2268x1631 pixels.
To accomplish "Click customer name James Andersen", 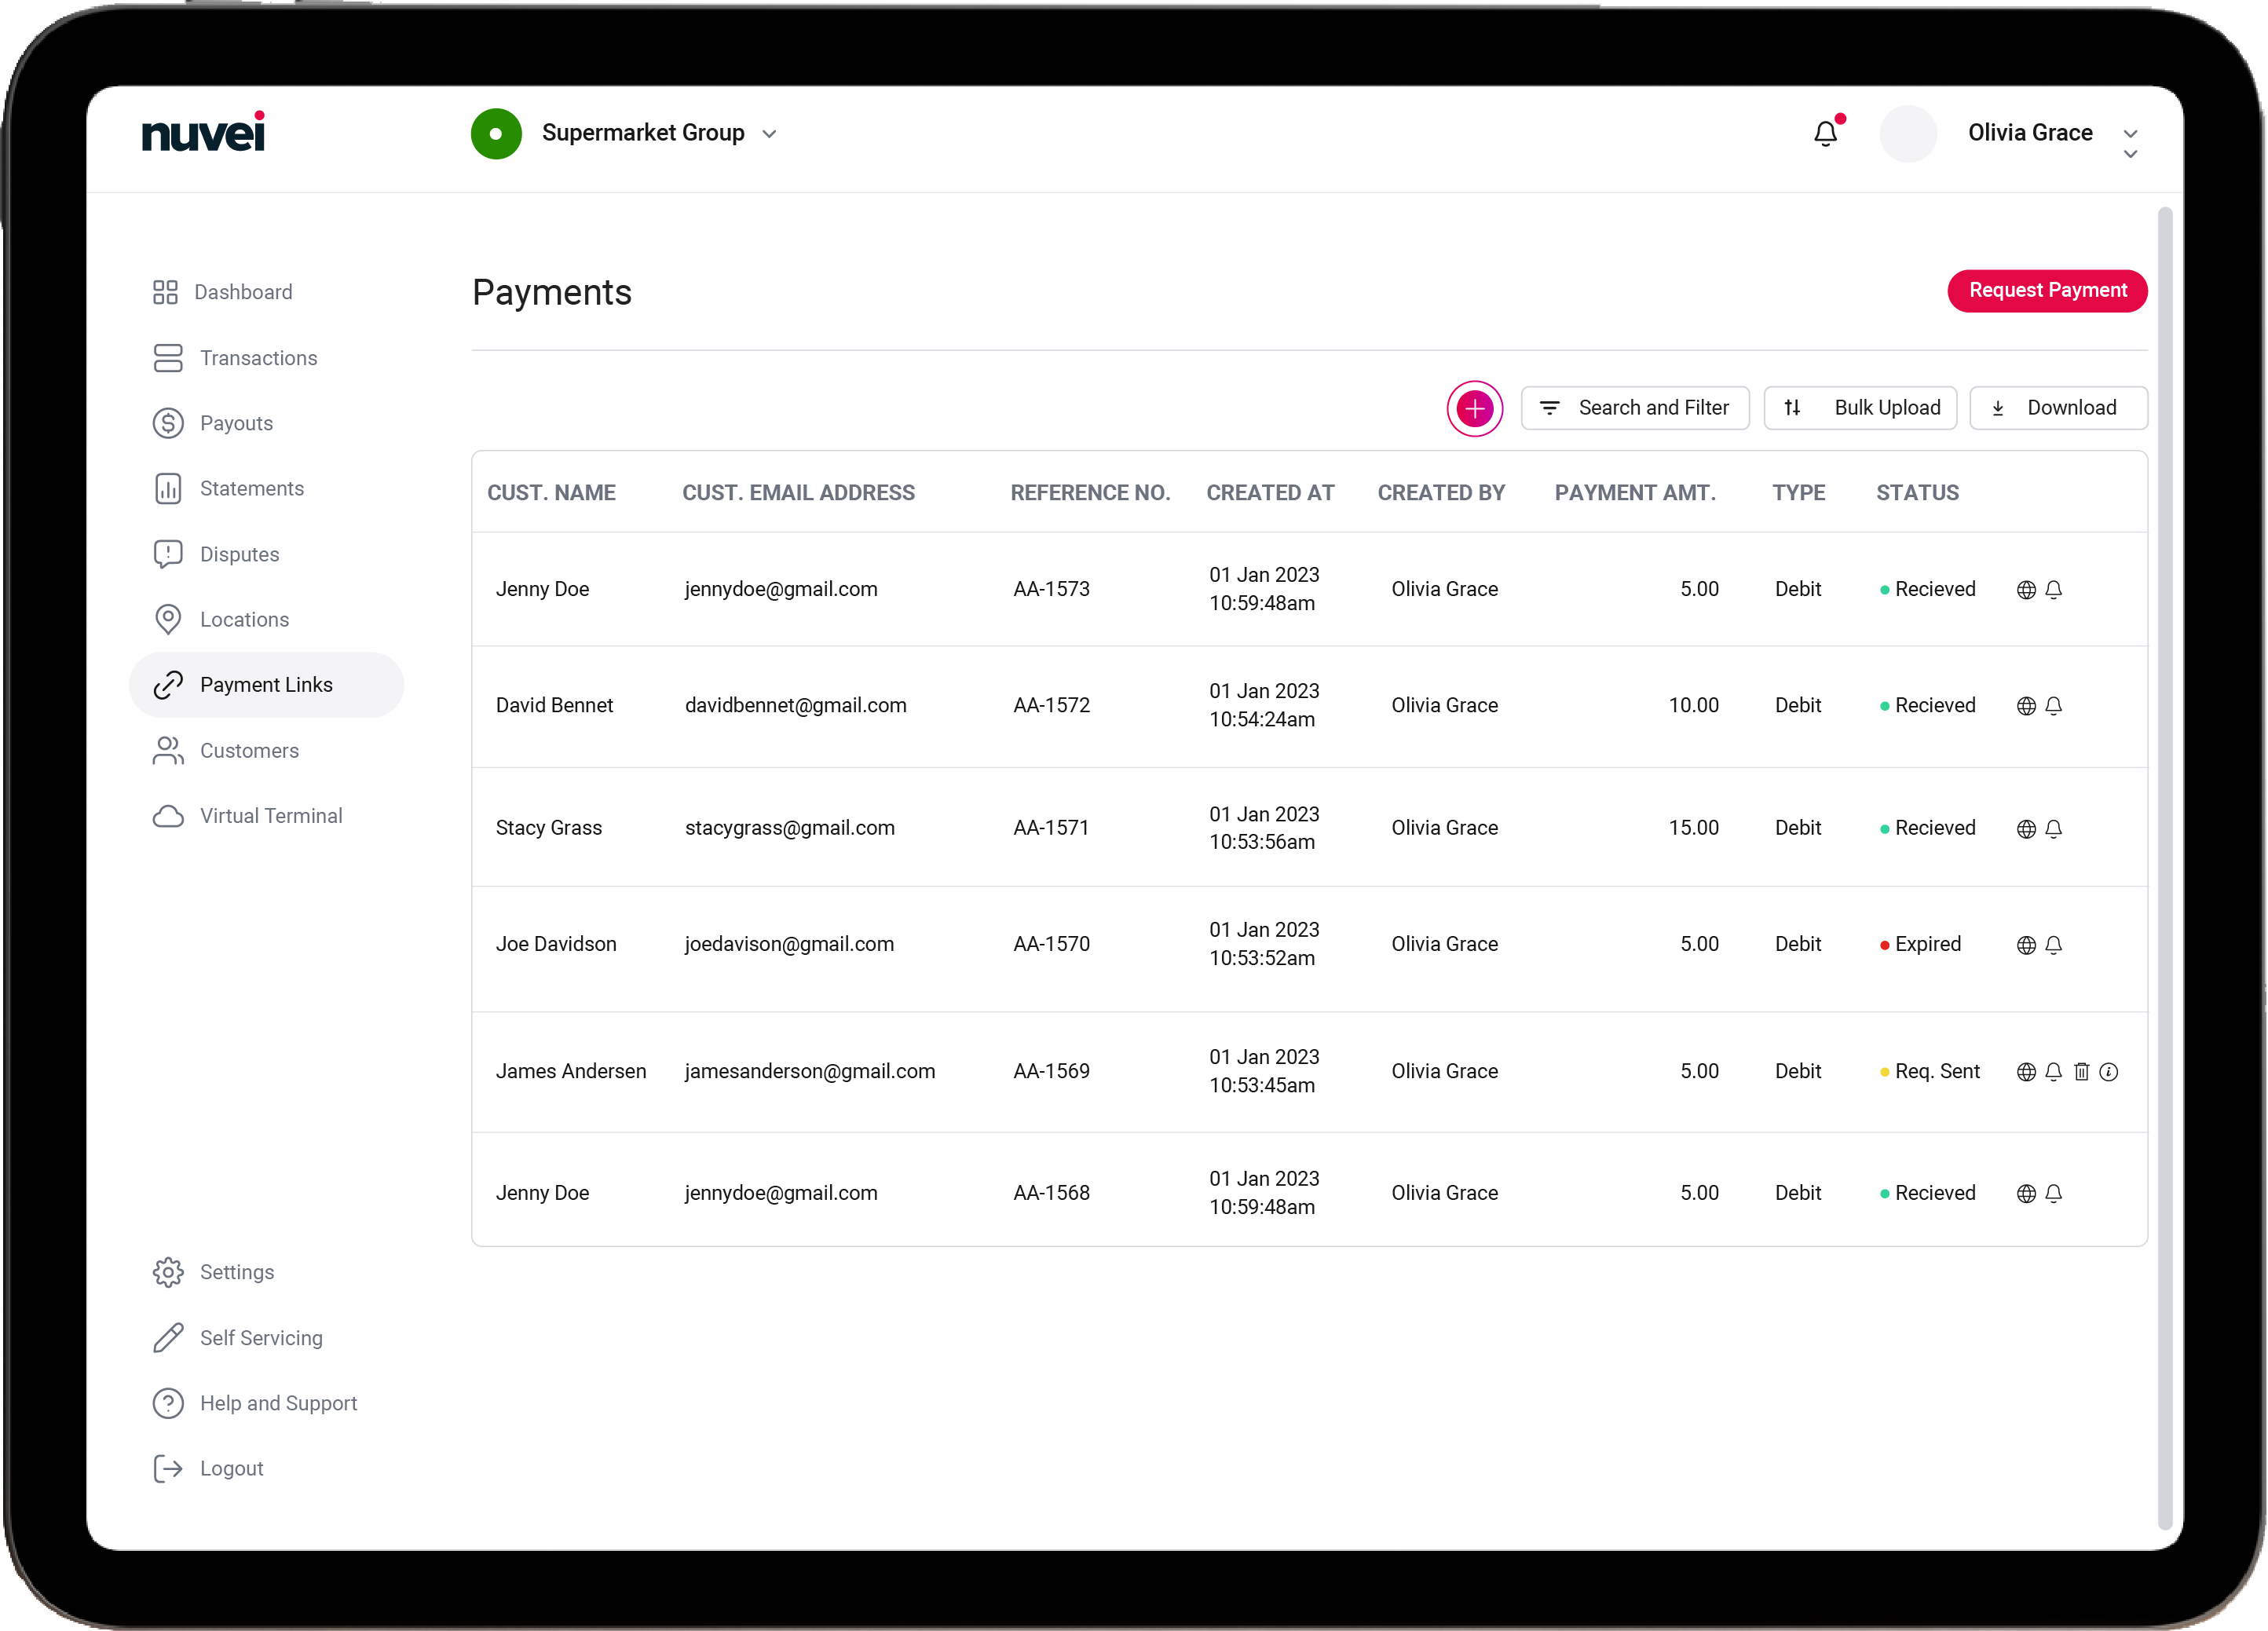I will coord(571,1072).
